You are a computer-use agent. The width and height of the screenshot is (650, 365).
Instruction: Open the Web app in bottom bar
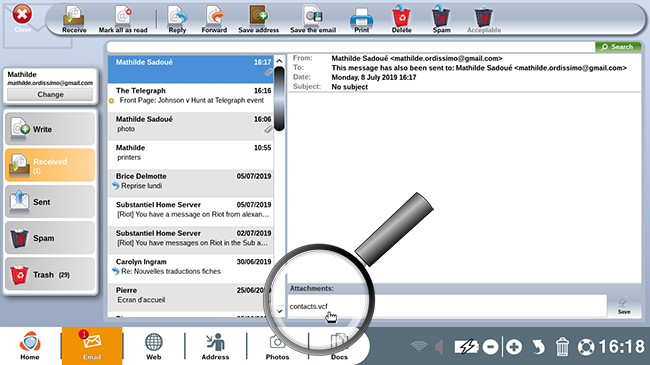tap(153, 346)
